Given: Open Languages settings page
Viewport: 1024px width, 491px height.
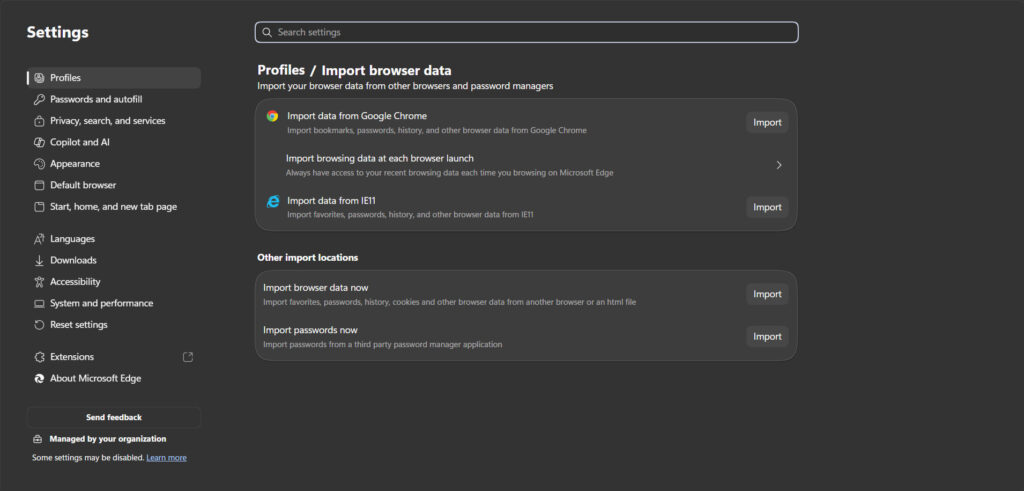Looking at the screenshot, I should point(114,239).
